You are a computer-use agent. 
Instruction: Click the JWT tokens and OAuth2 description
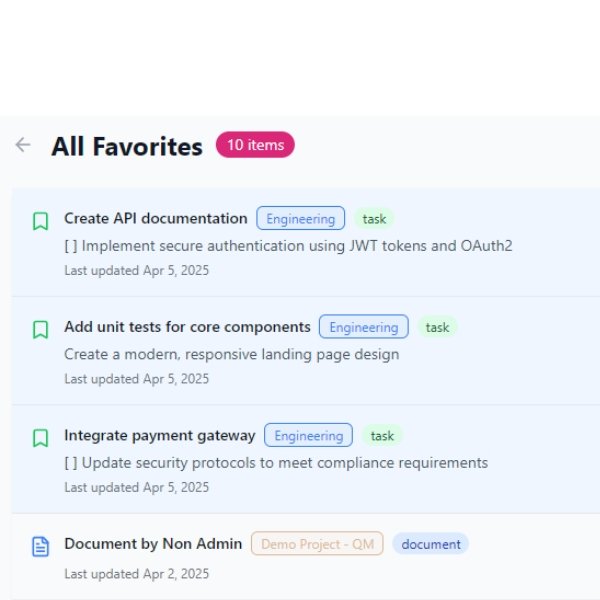(288, 246)
